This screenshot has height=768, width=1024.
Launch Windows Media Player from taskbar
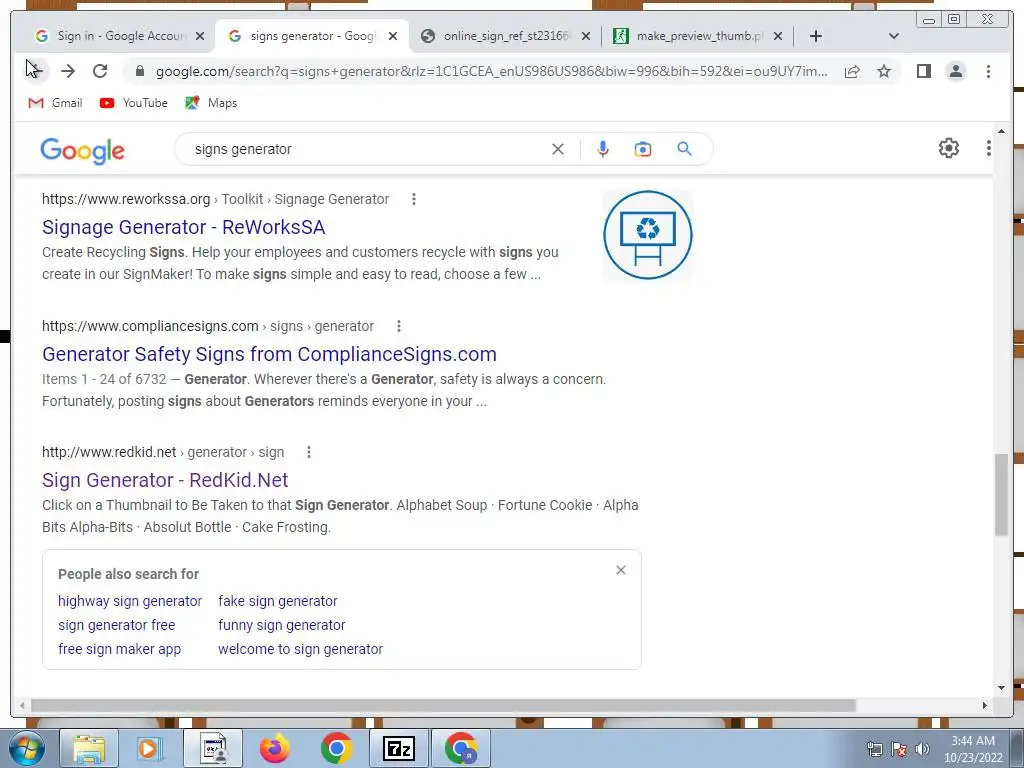click(x=149, y=748)
